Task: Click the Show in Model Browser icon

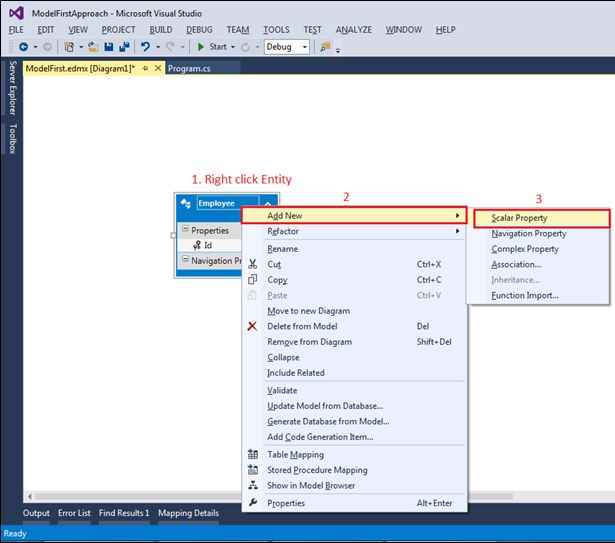Action: pos(253,485)
